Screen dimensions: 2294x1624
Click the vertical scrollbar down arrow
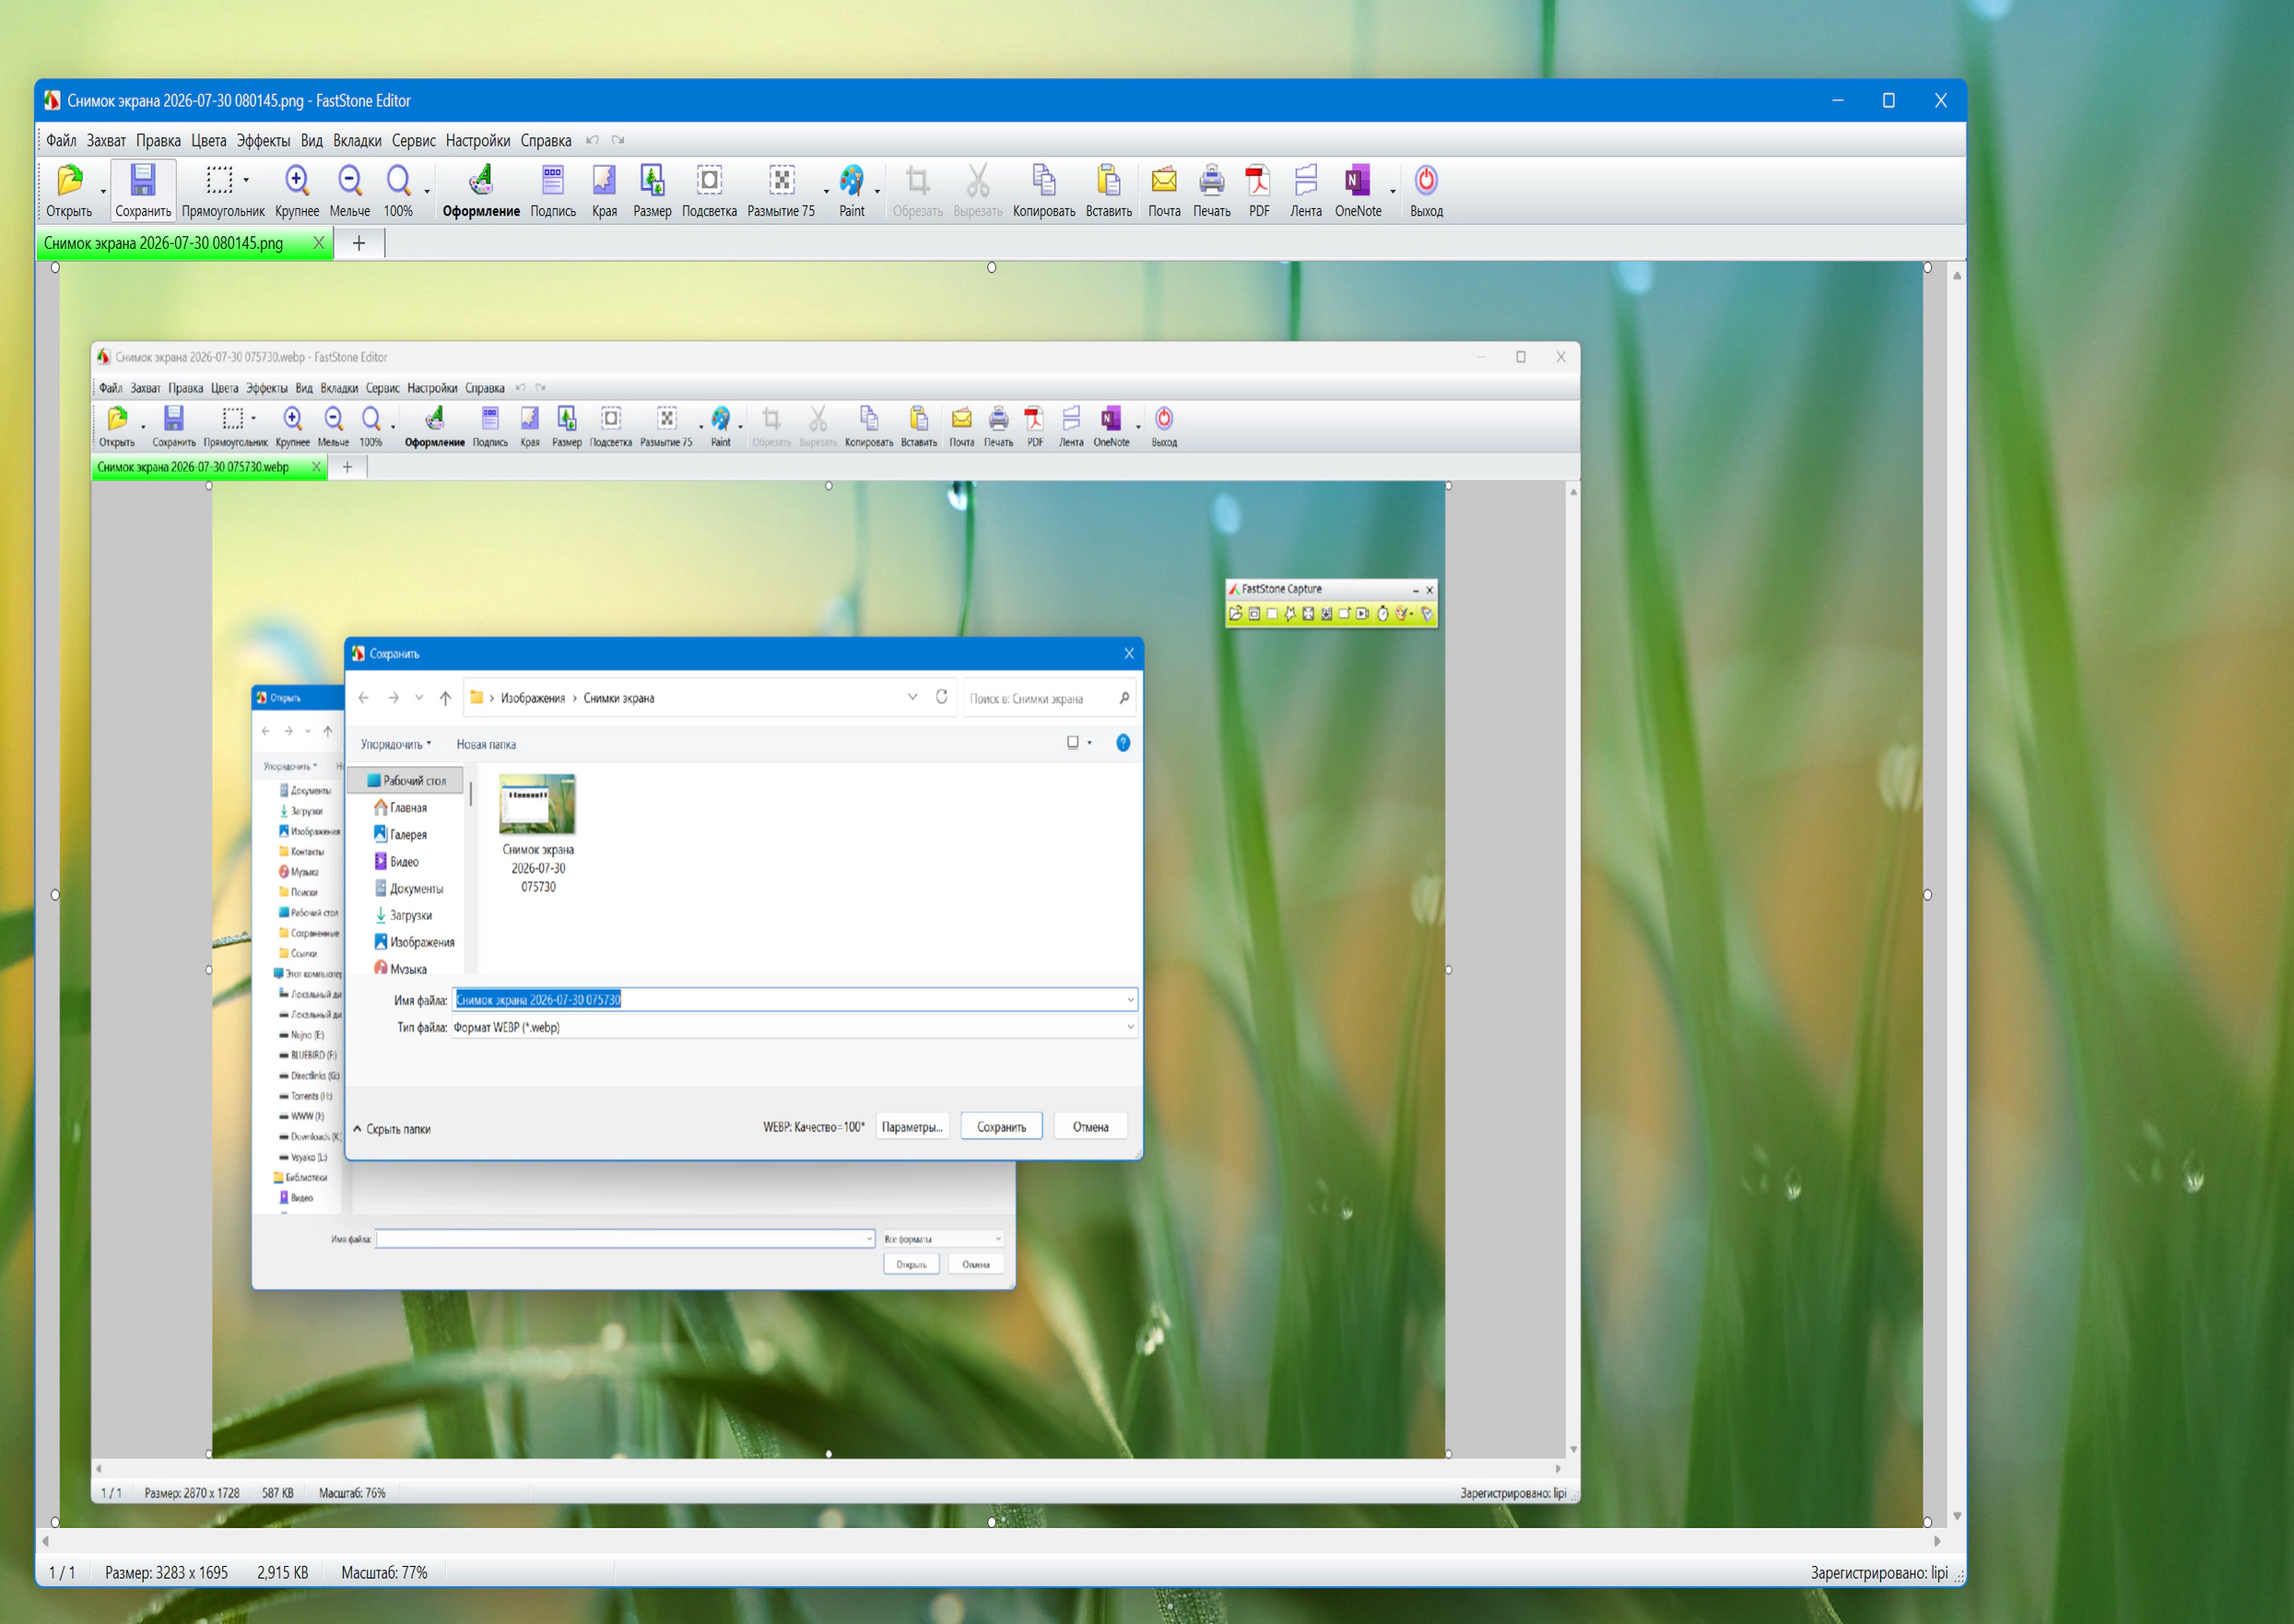[1957, 1516]
